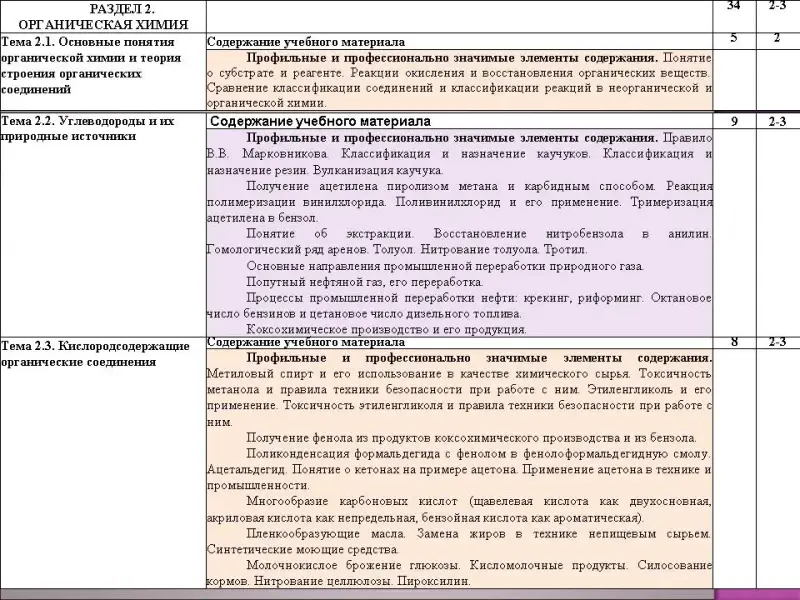Click the paragraph mentioning Правило В.В. Марковникова
This screenshot has width=800, height=600.
point(459,154)
